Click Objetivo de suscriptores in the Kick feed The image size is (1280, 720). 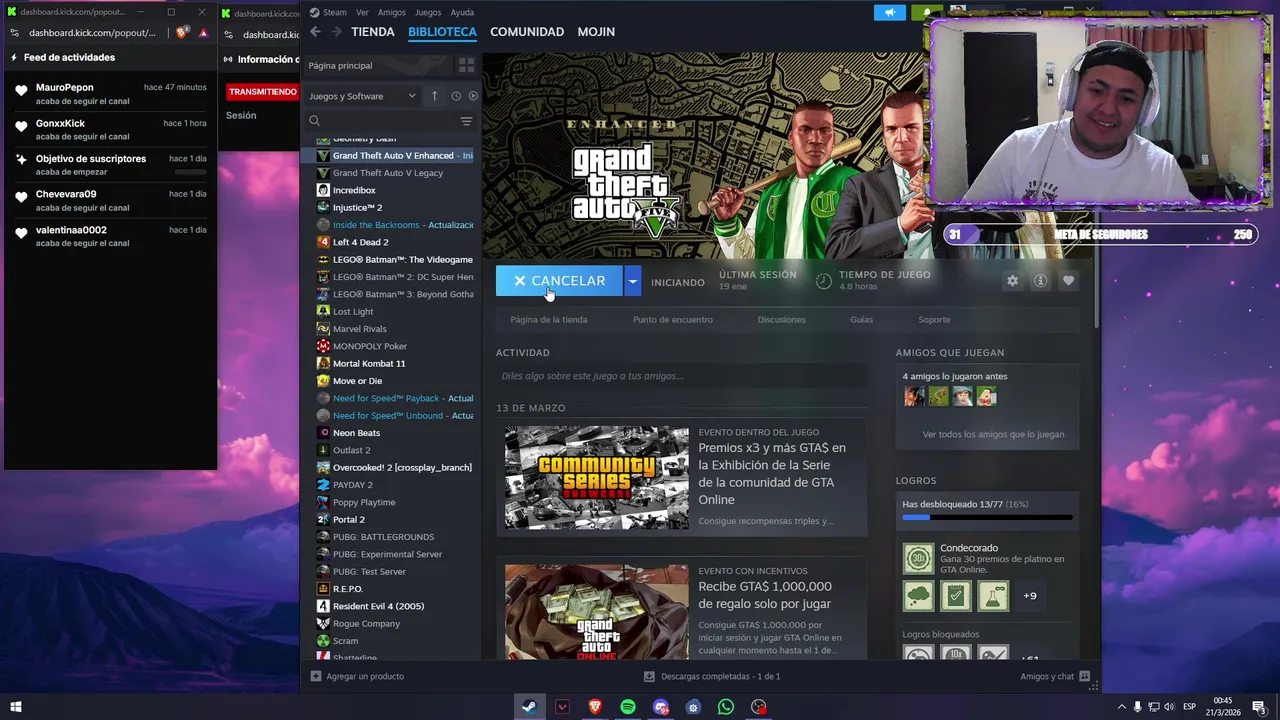tap(91, 159)
